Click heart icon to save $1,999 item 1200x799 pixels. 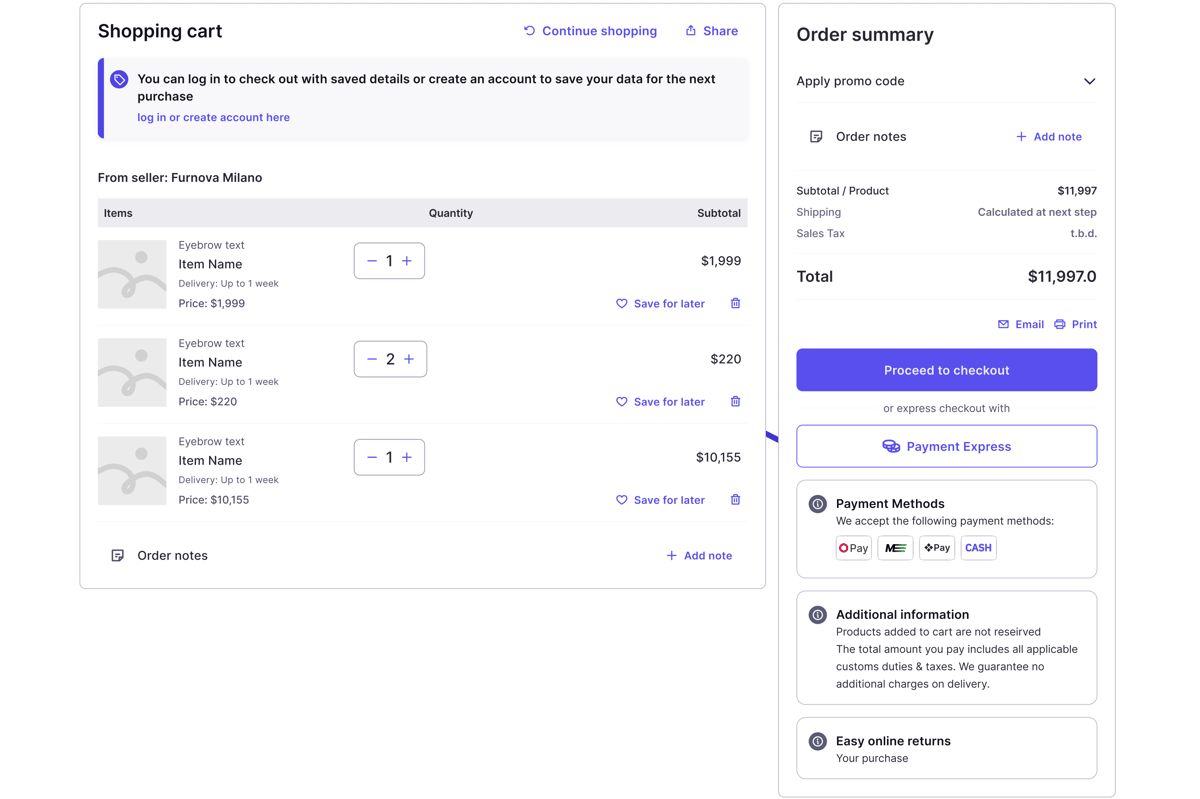[621, 303]
